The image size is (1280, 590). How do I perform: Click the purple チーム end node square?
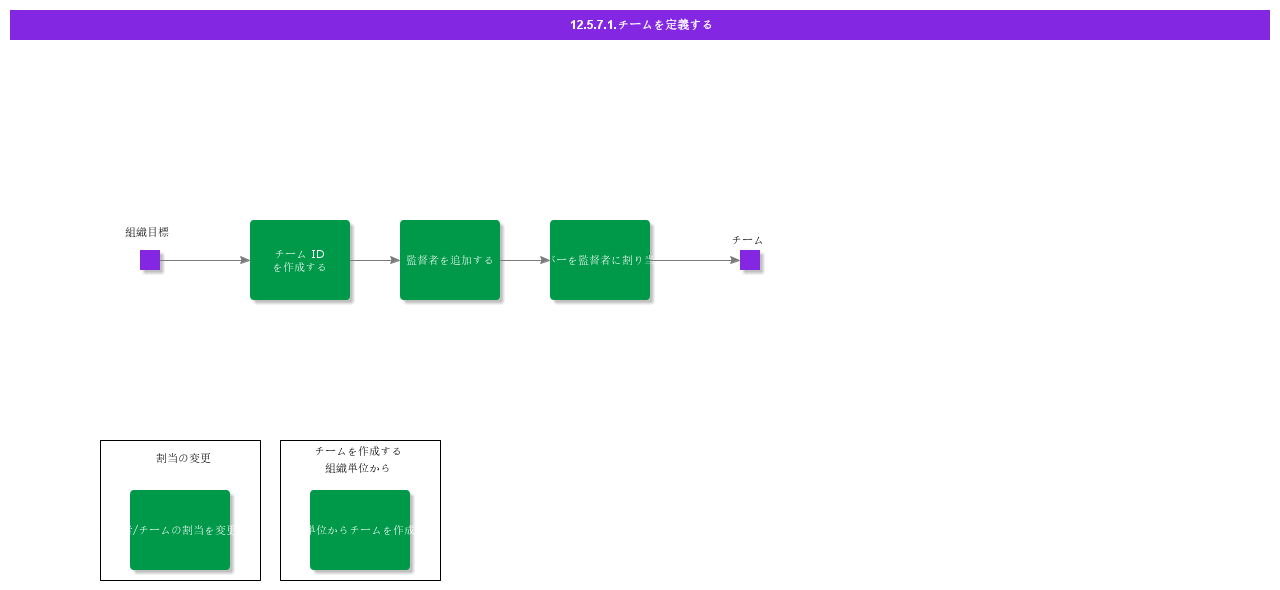coord(750,260)
